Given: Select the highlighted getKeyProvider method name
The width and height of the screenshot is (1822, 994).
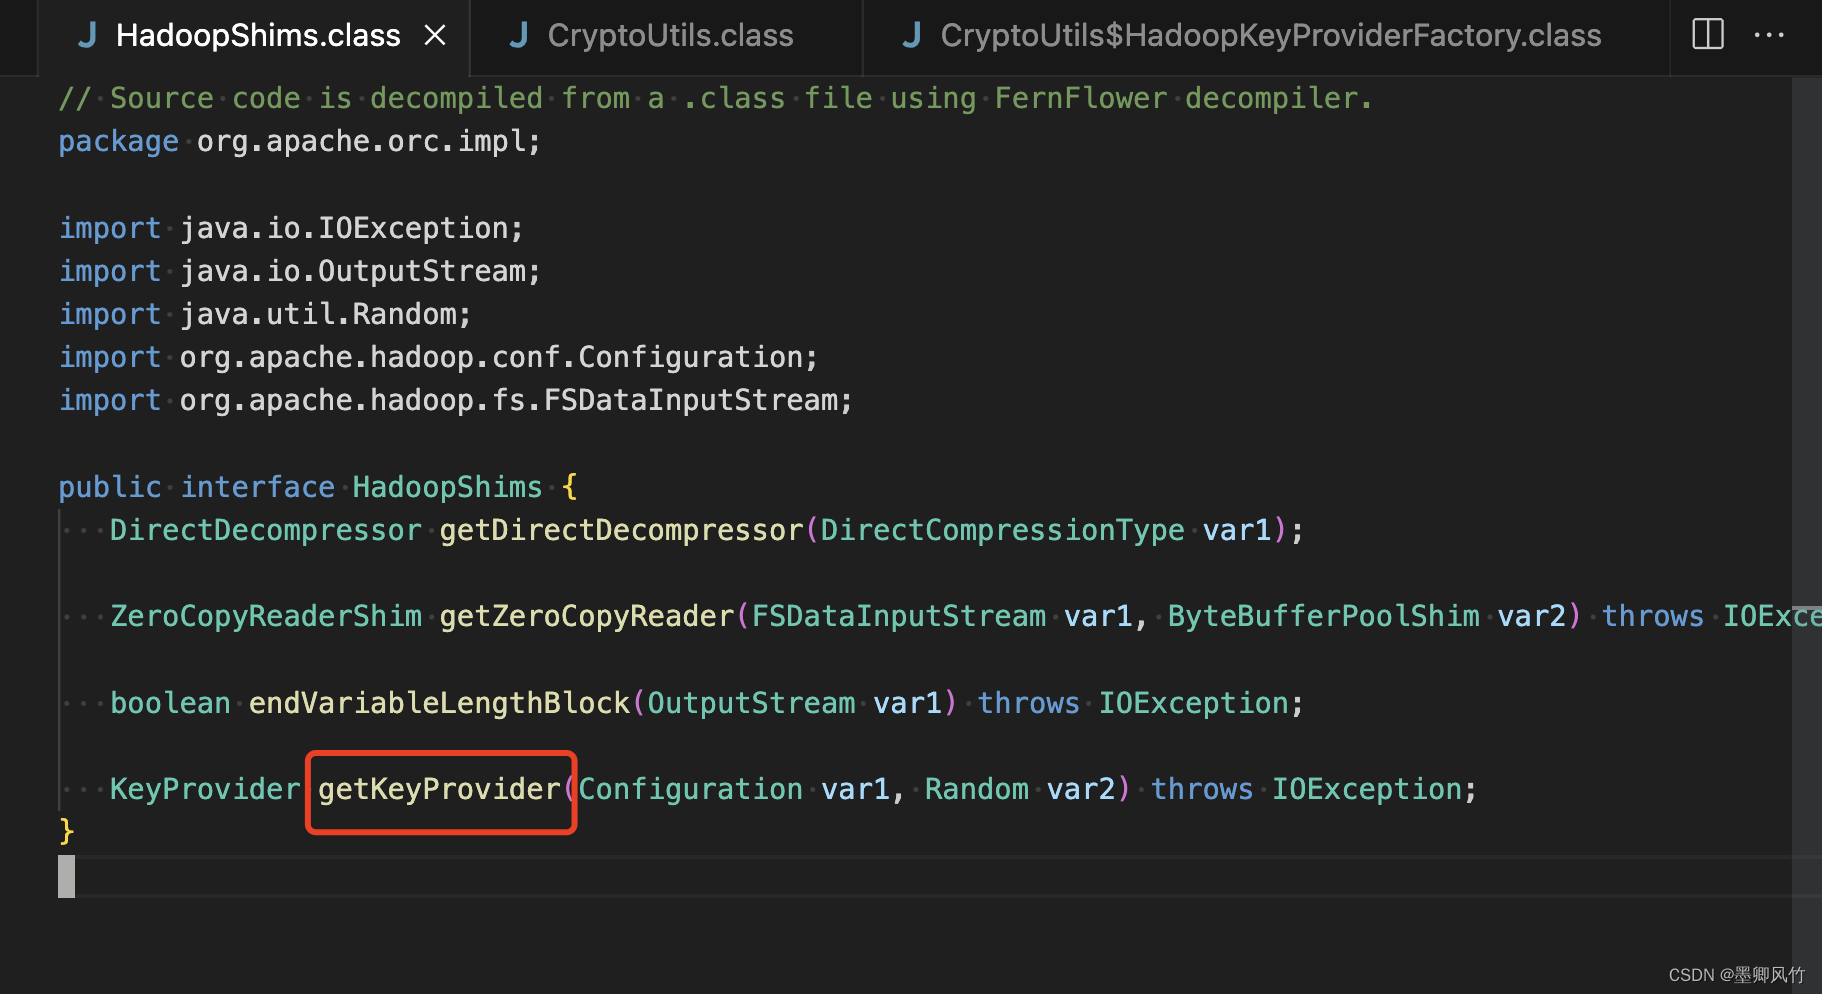Looking at the screenshot, I should click(440, 789).
